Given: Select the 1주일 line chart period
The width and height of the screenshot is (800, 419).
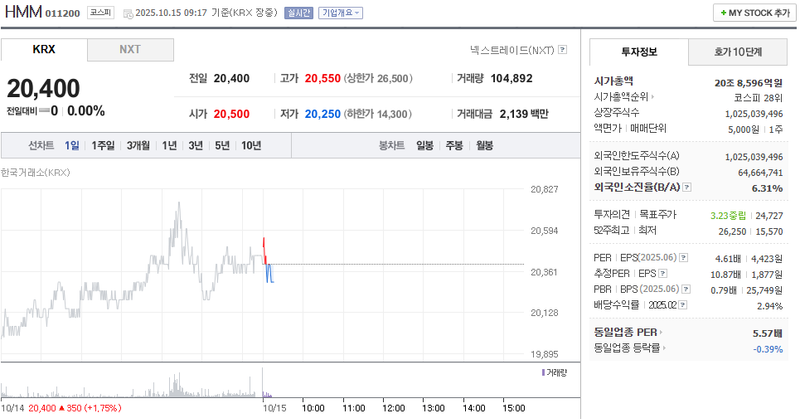Looking at the screenshot, I should point(103,146).
